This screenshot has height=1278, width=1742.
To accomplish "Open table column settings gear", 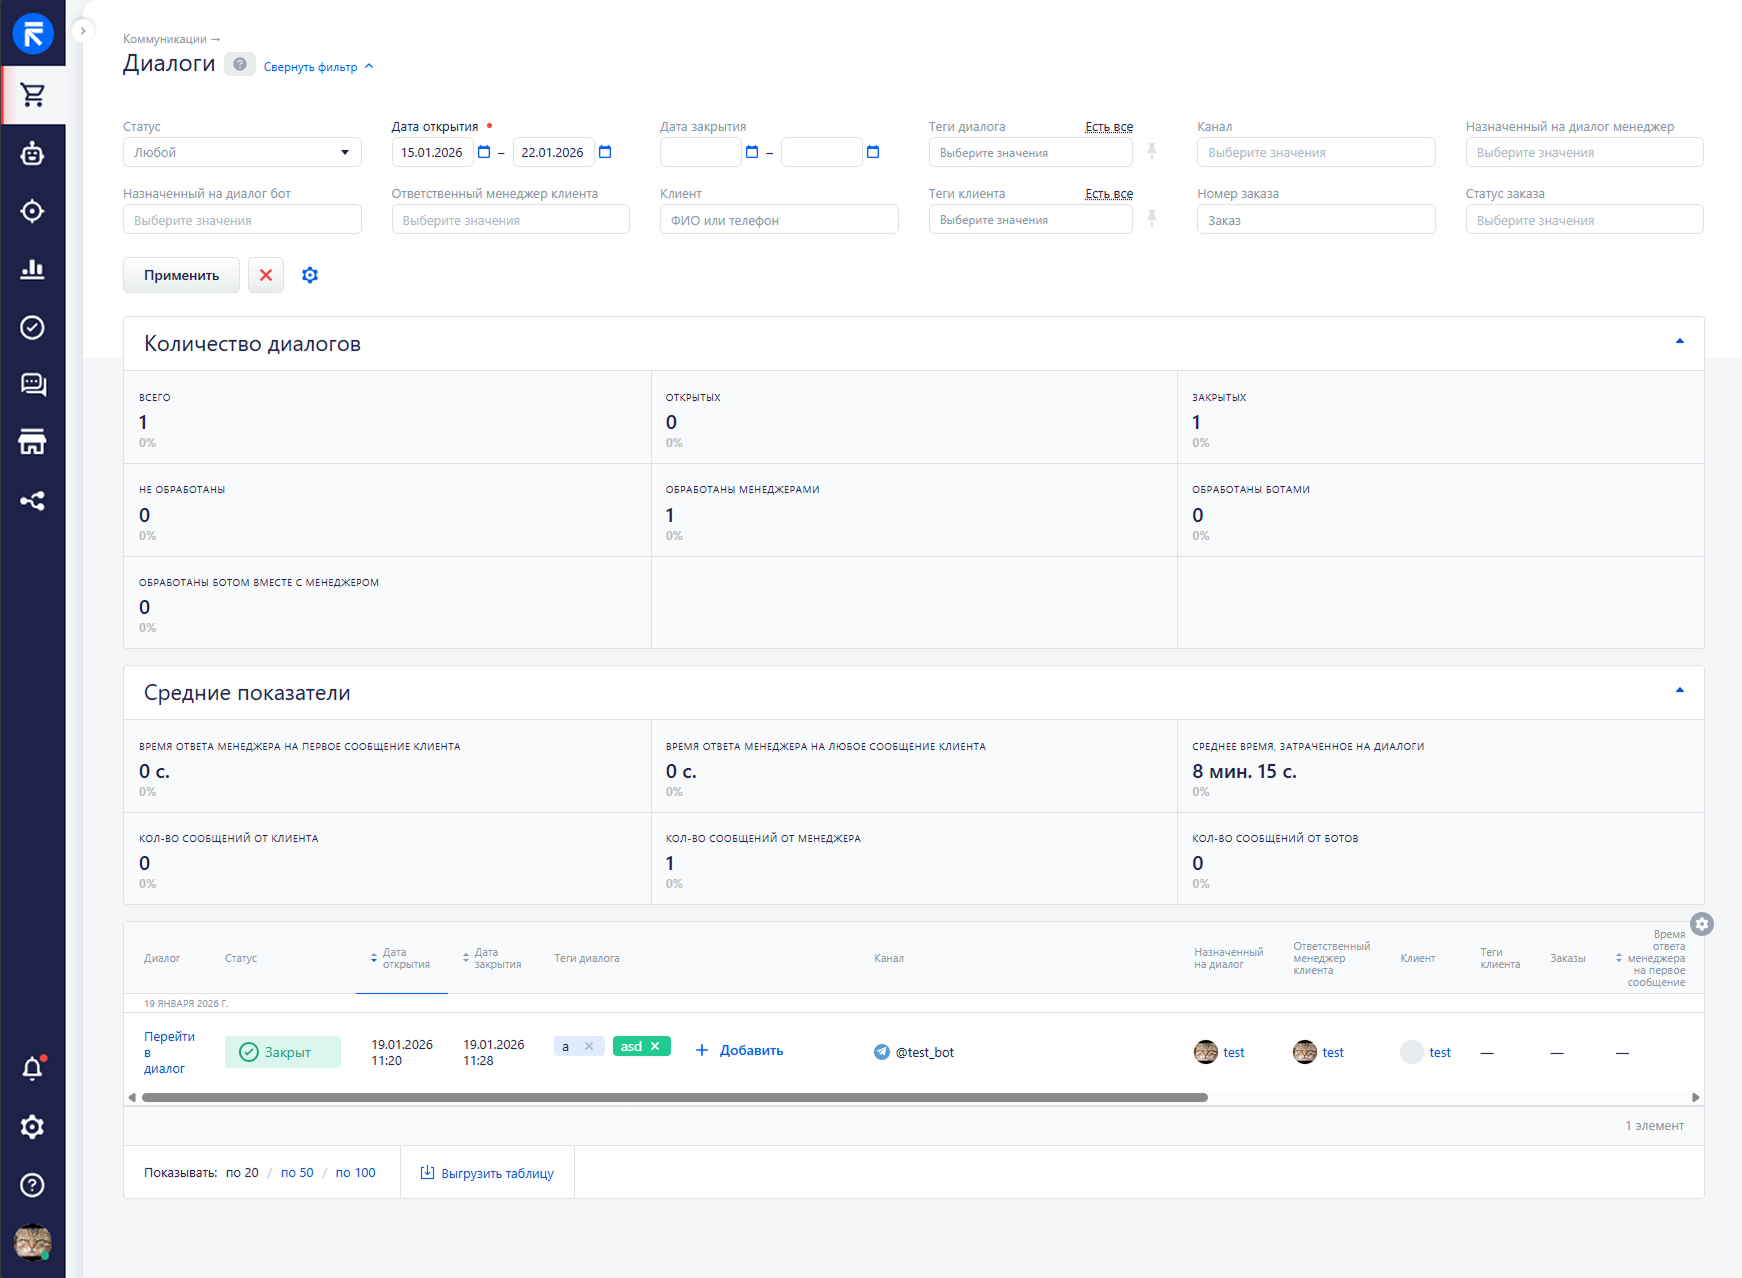I will [1702, 924].
